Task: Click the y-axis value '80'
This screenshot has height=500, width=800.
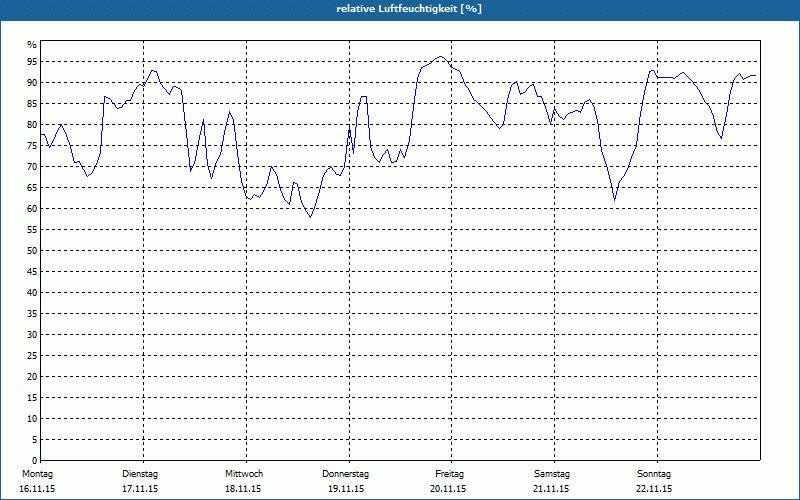Action: [x=32, y=124]
